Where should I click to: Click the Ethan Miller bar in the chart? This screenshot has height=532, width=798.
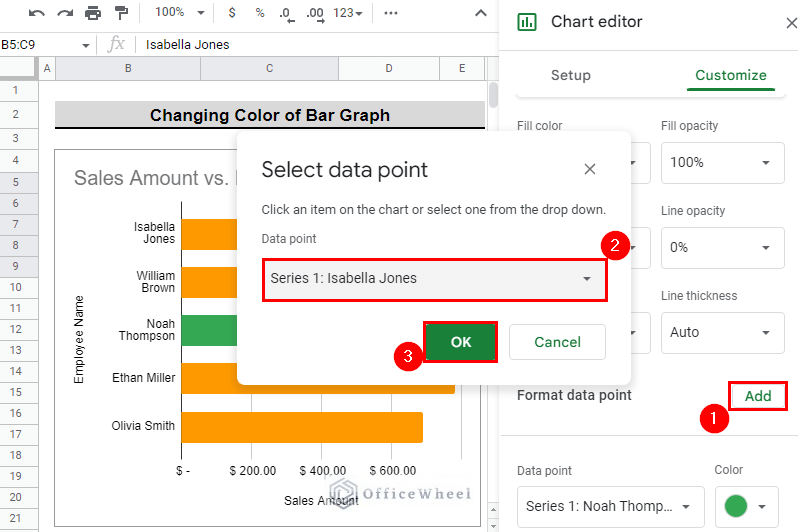tap(318, 378)
